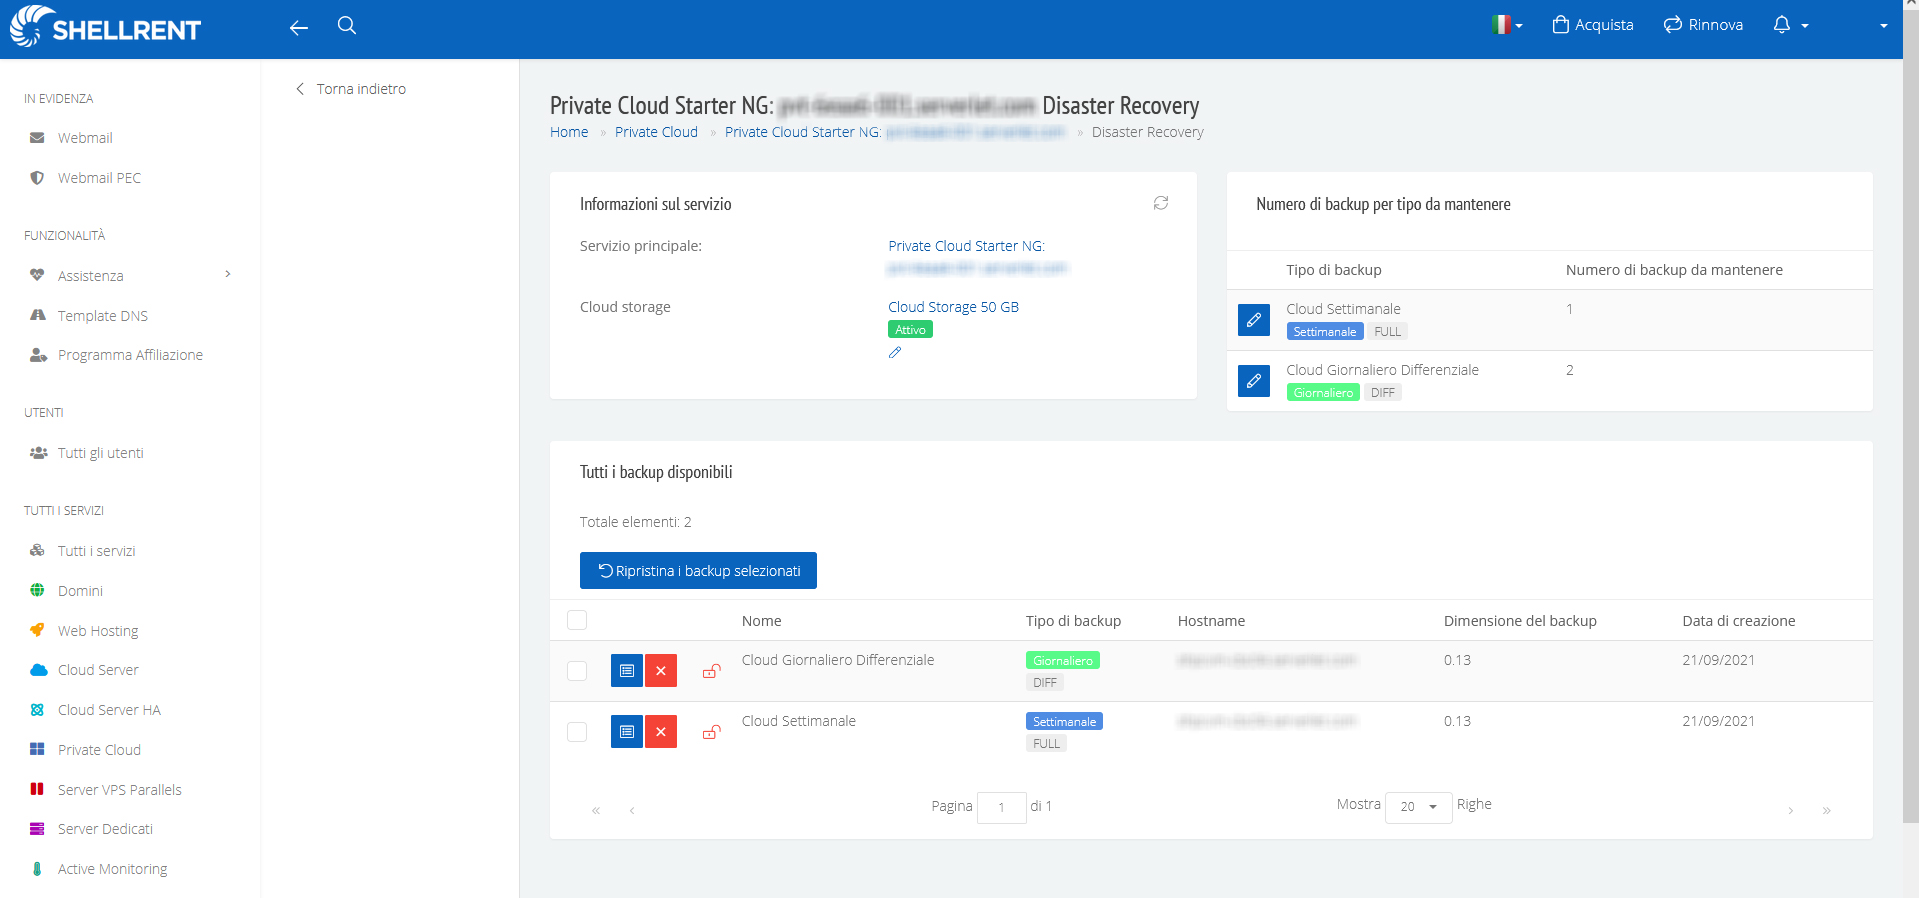Go to Home breadcrumb
This screenshot has width=1919, height=898.
569,132
